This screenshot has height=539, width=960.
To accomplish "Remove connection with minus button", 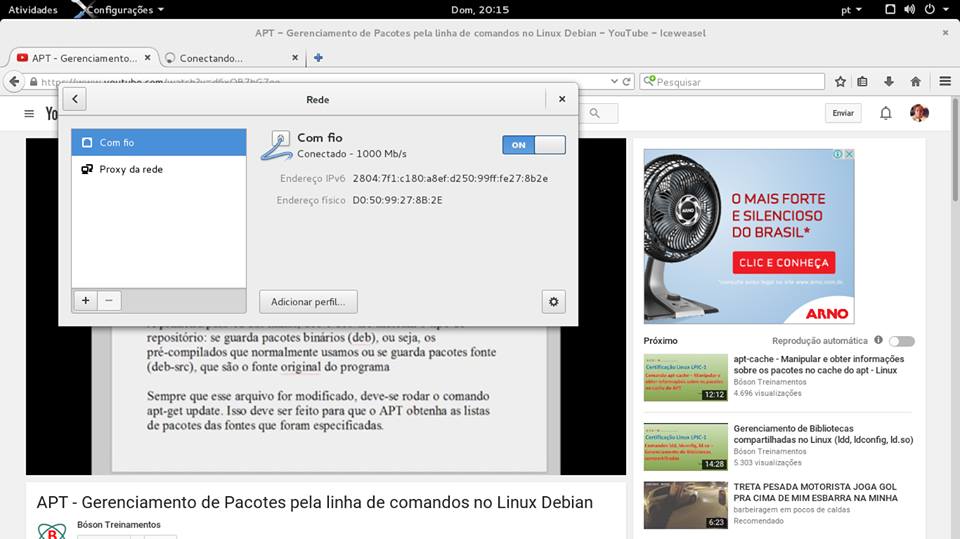I will 109,301.
